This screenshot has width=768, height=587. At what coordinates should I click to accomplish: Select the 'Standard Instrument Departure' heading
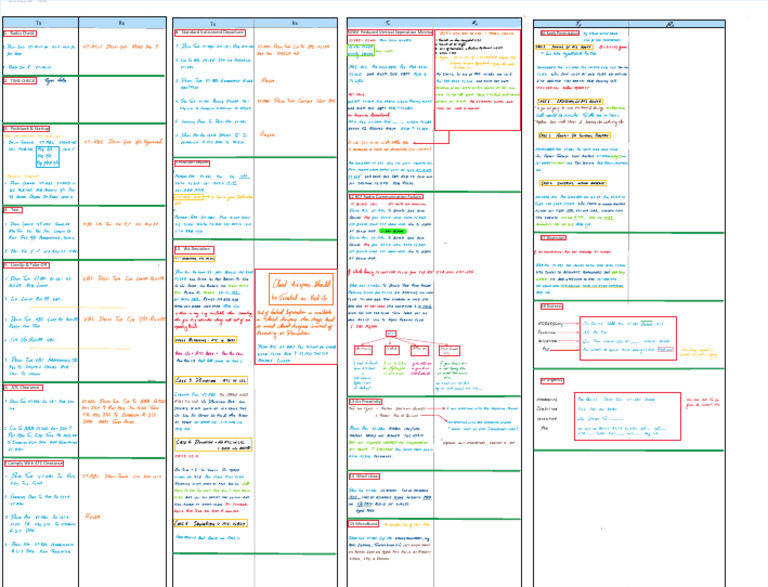pyautogui.click(x=210, y=32)
